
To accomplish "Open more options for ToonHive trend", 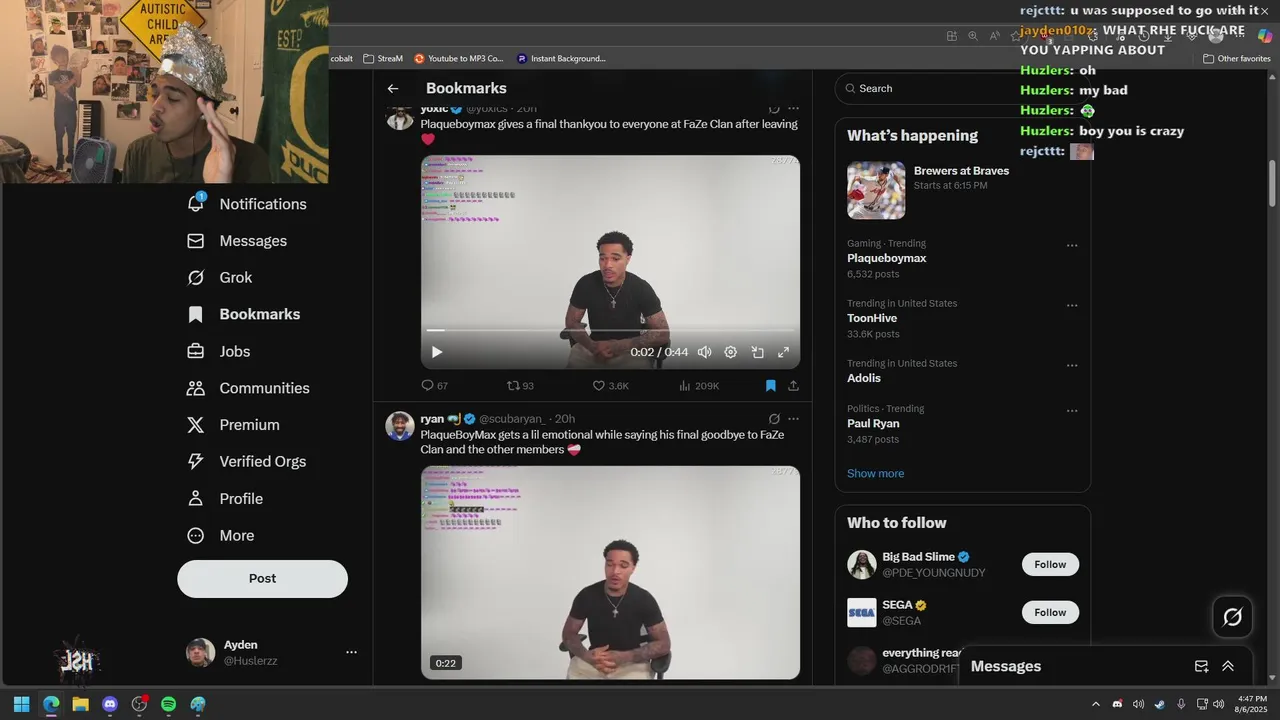I will tap(1072, 305).
